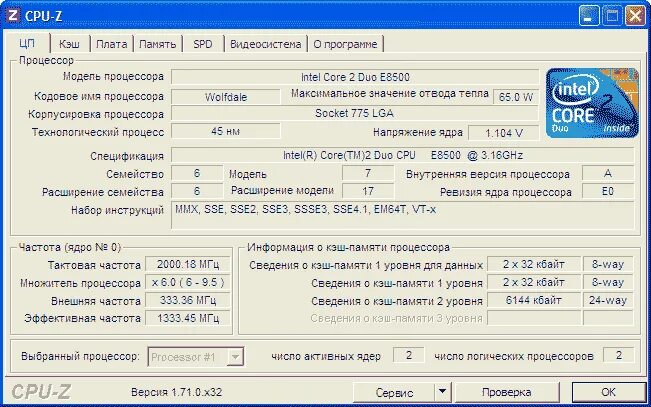Click the 333.36 МГц bus speed value

(188, 300)
